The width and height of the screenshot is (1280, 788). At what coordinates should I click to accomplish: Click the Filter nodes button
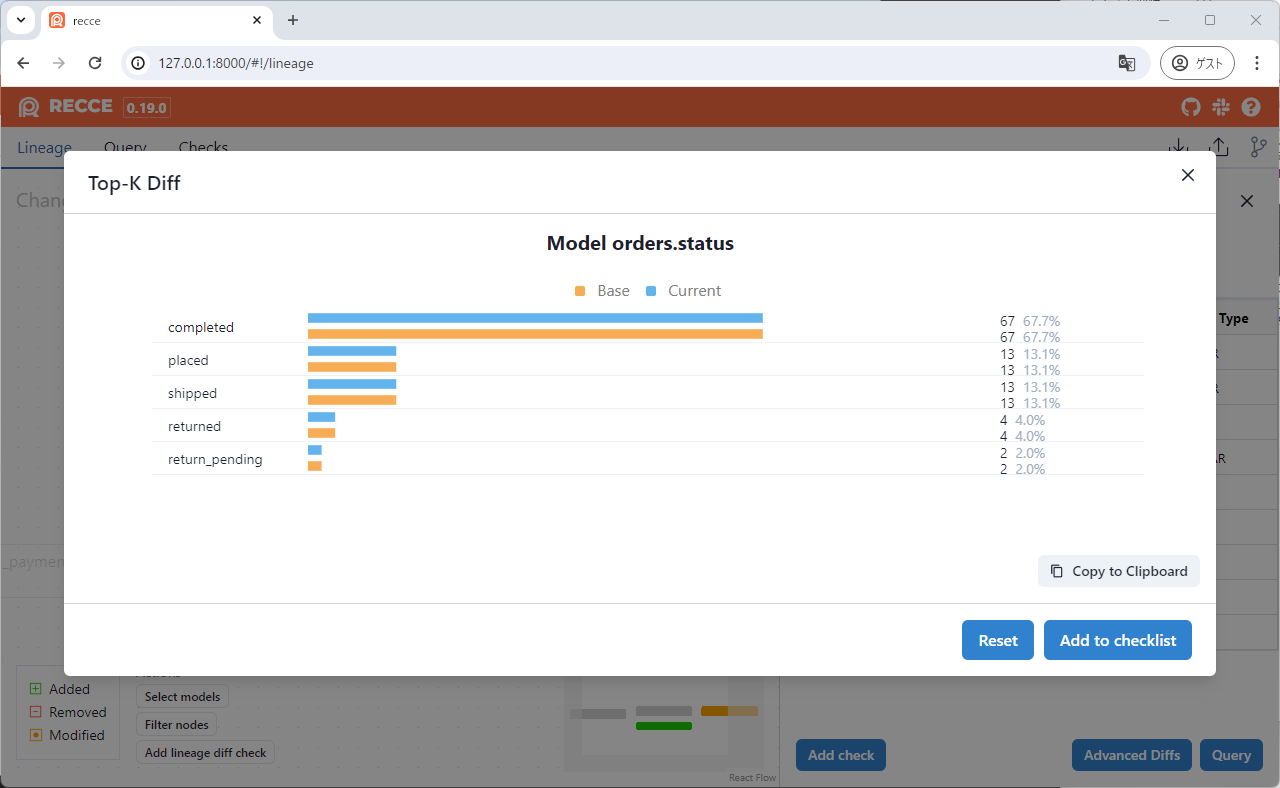[176, 725]
